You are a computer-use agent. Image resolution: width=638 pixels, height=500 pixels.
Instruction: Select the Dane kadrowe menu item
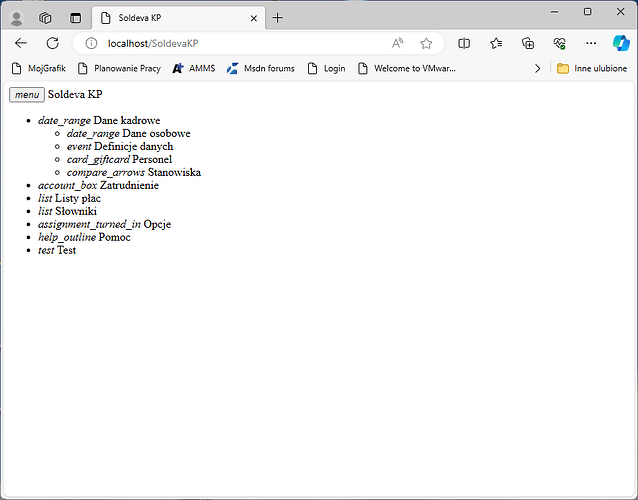click(x=126, y=120)
